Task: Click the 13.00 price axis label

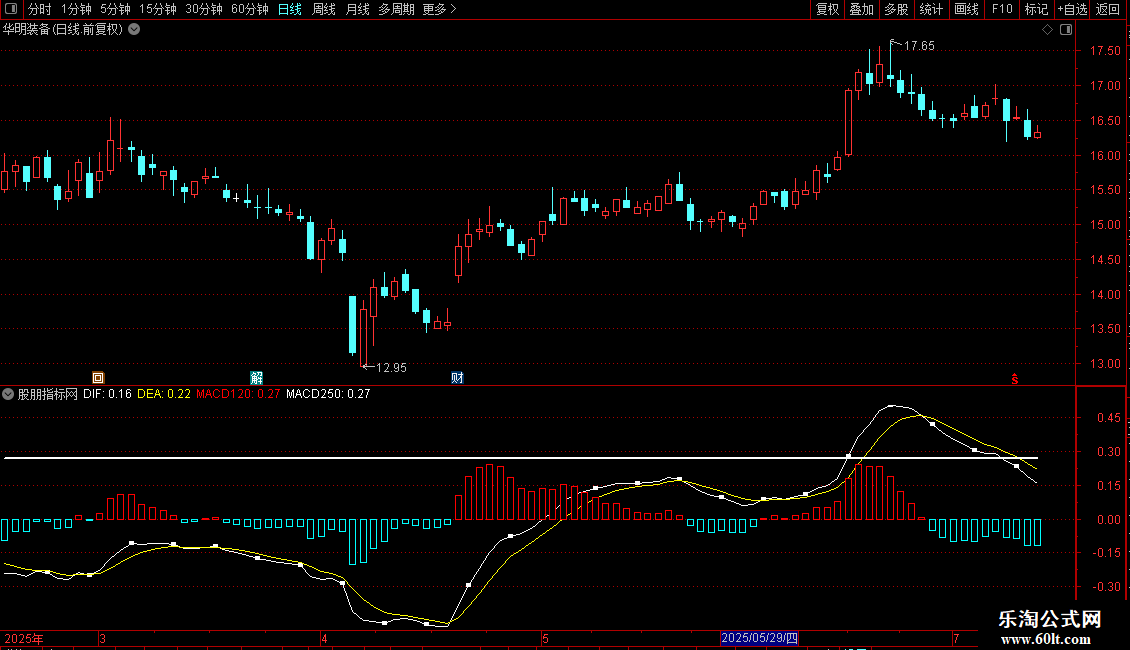Action: pyautogui.click(x=1105, y=364)
